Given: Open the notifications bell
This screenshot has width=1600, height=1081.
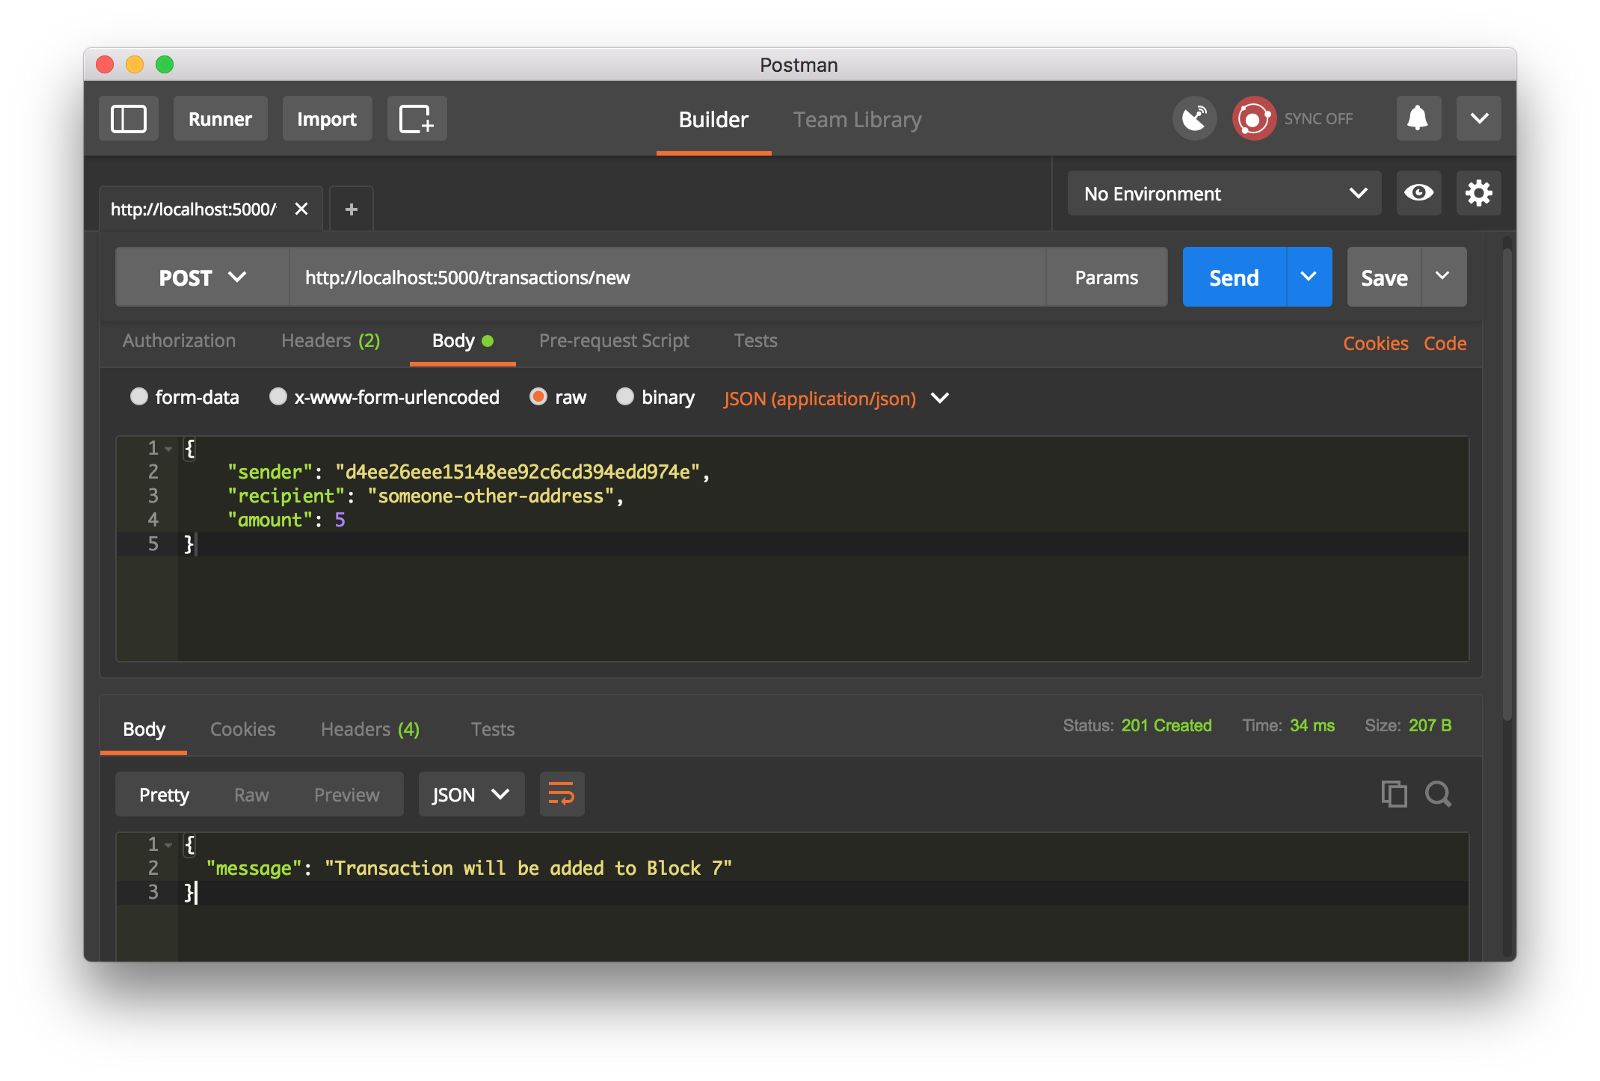Looking at the screenshot, I should coord(1418,119).
